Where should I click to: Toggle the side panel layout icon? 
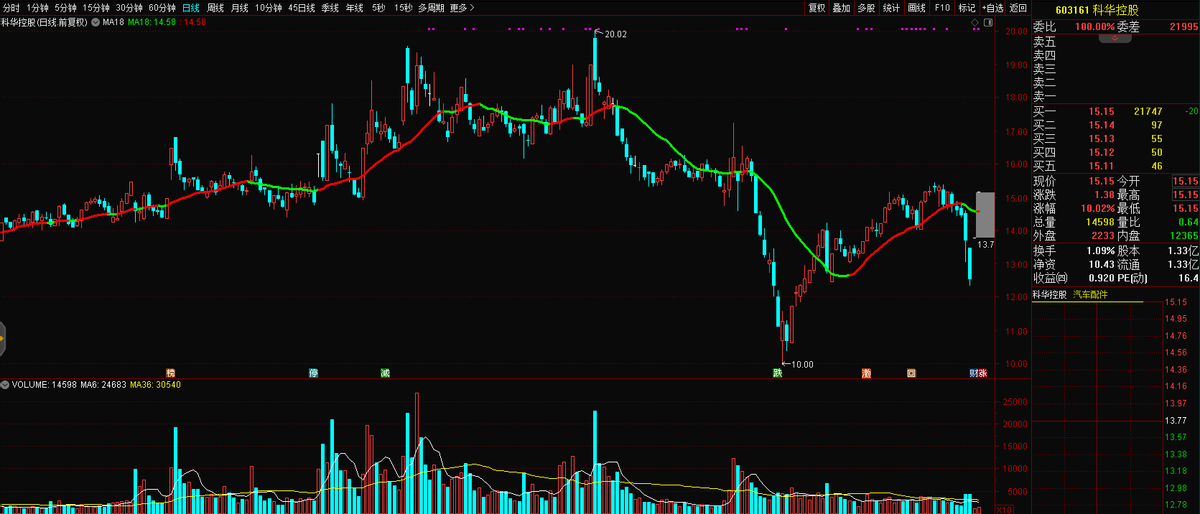pos(988,21)
